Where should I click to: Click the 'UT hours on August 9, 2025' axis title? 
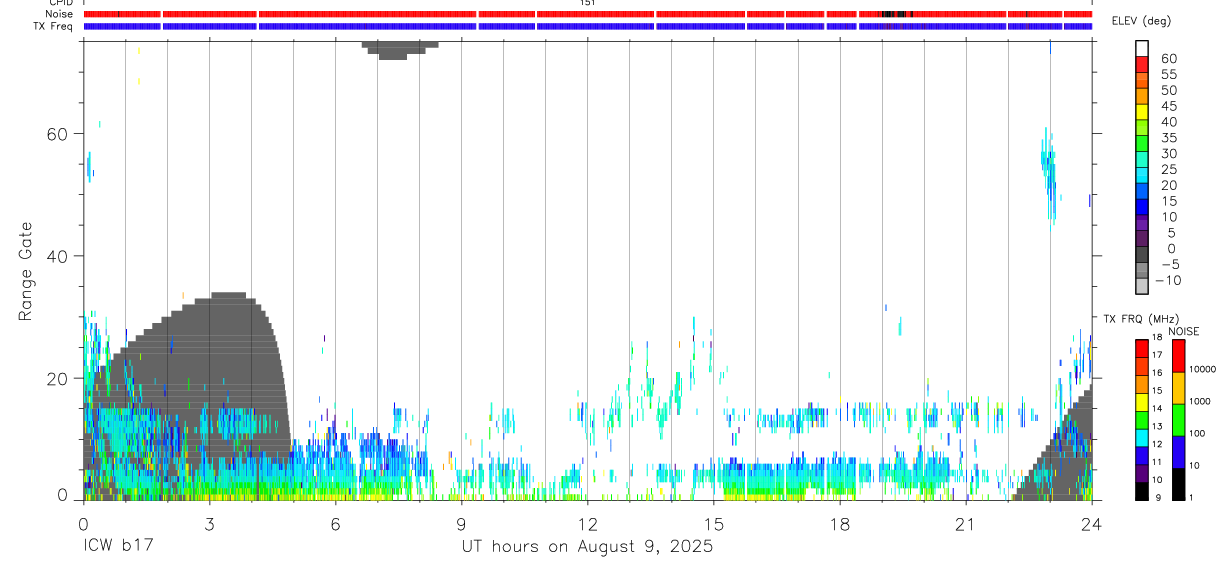pyautogui.click(x=587, y=547)
